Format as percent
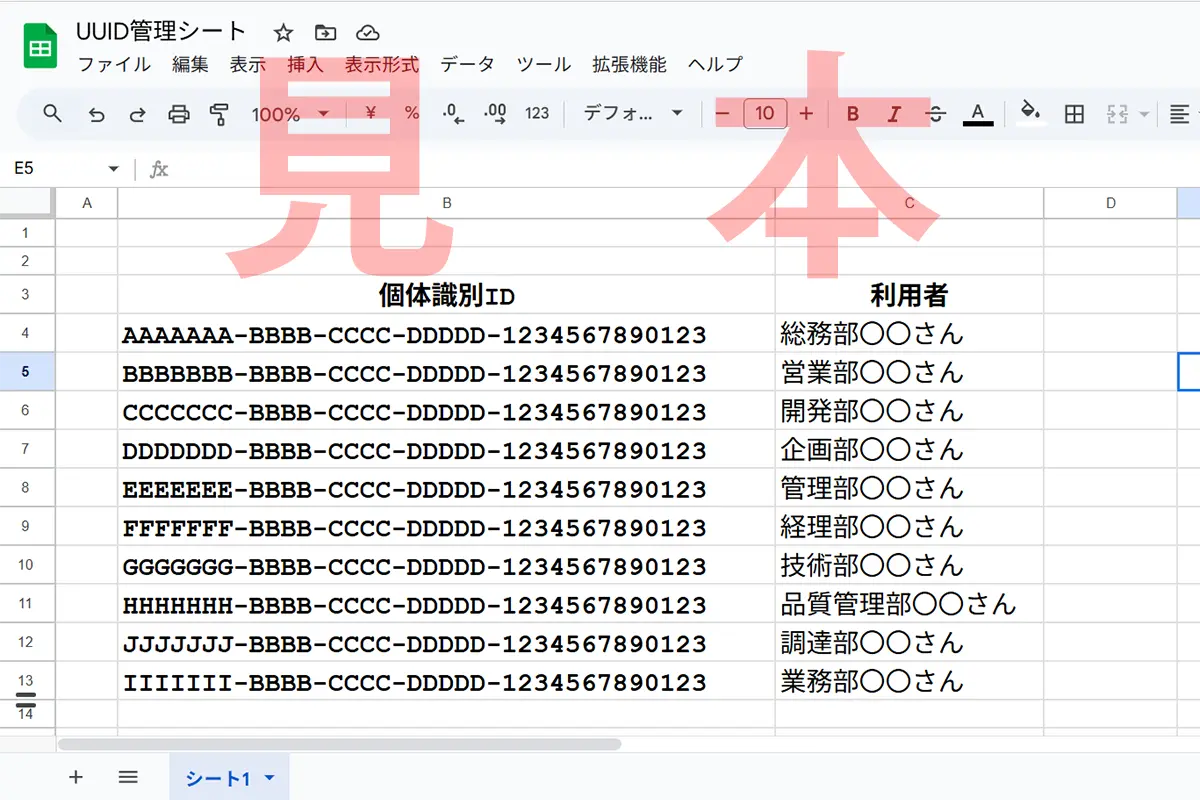Image resolution: width=1200 pixels, height=800 pixels. [412, 114]
